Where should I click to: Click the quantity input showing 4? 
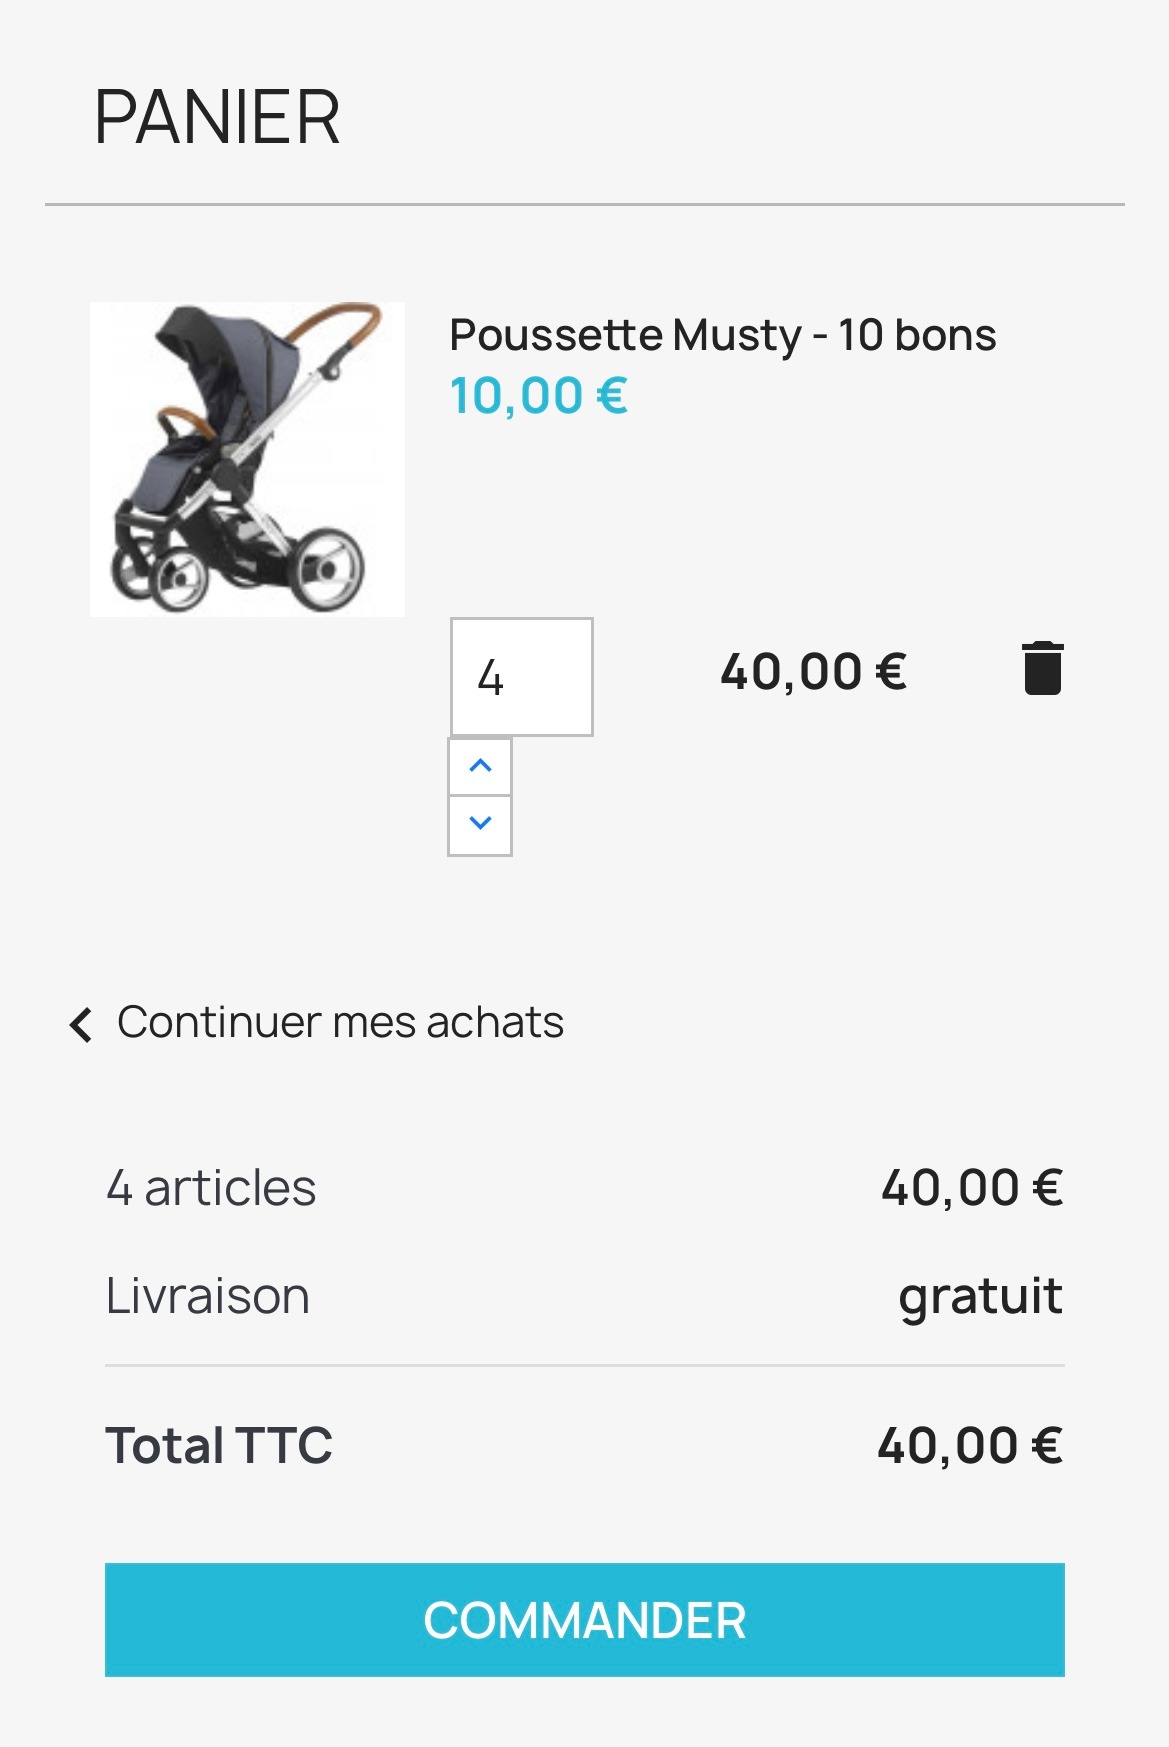click(x=521, y=678)
